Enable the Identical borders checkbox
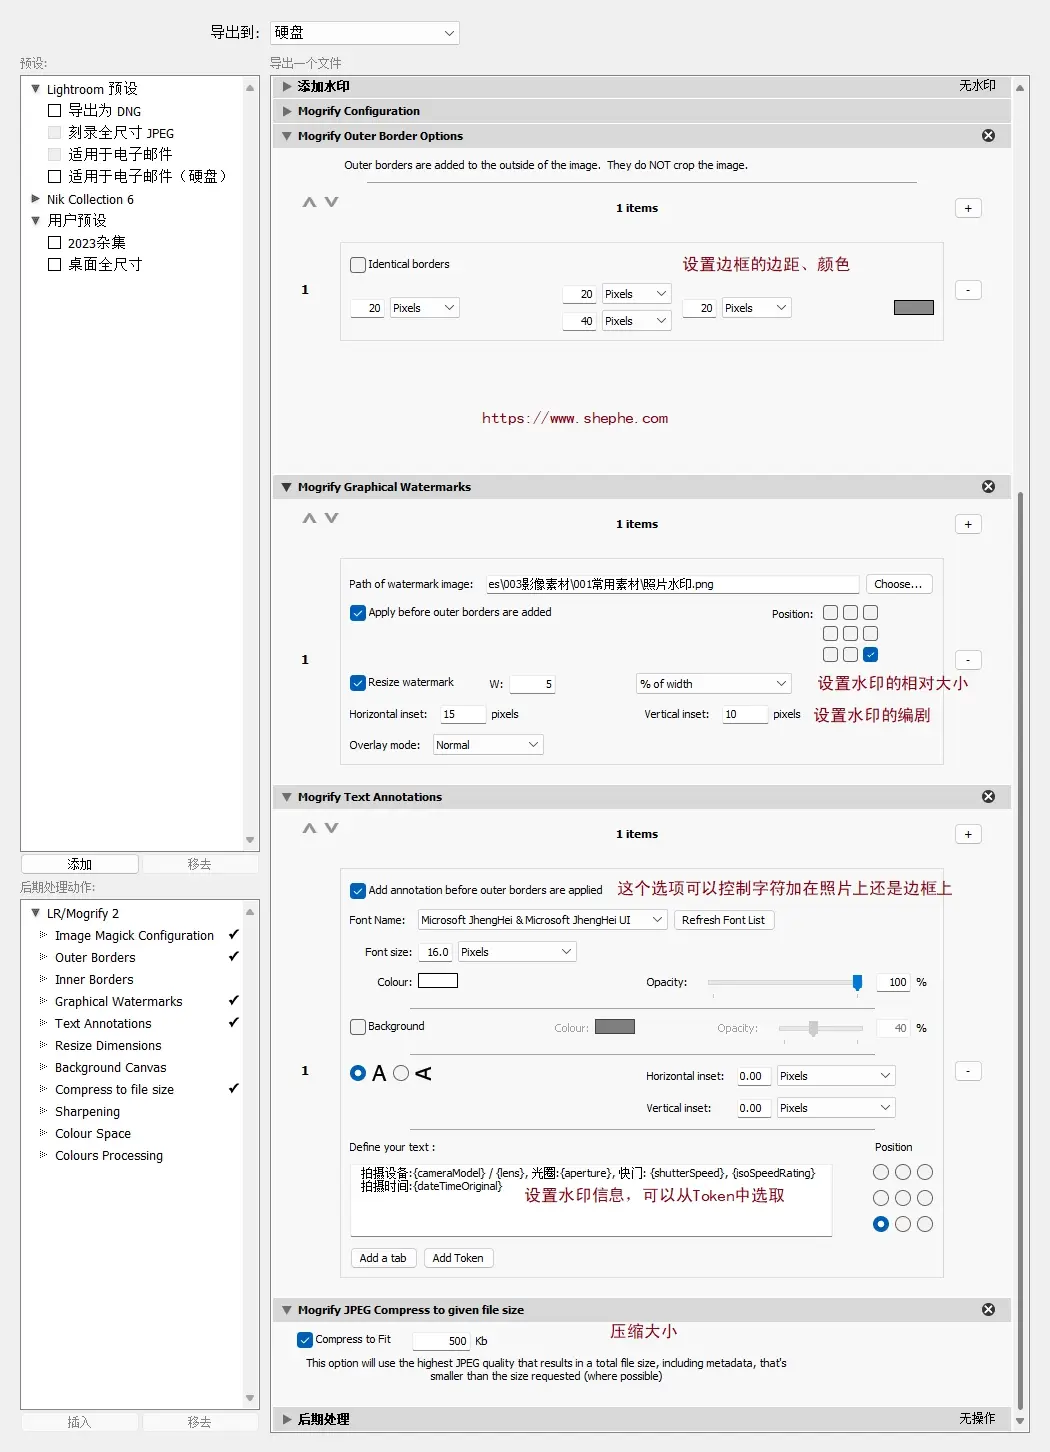Viewport: 1050px width, 1452px height. pyautogui.click(x=357, y=264)
